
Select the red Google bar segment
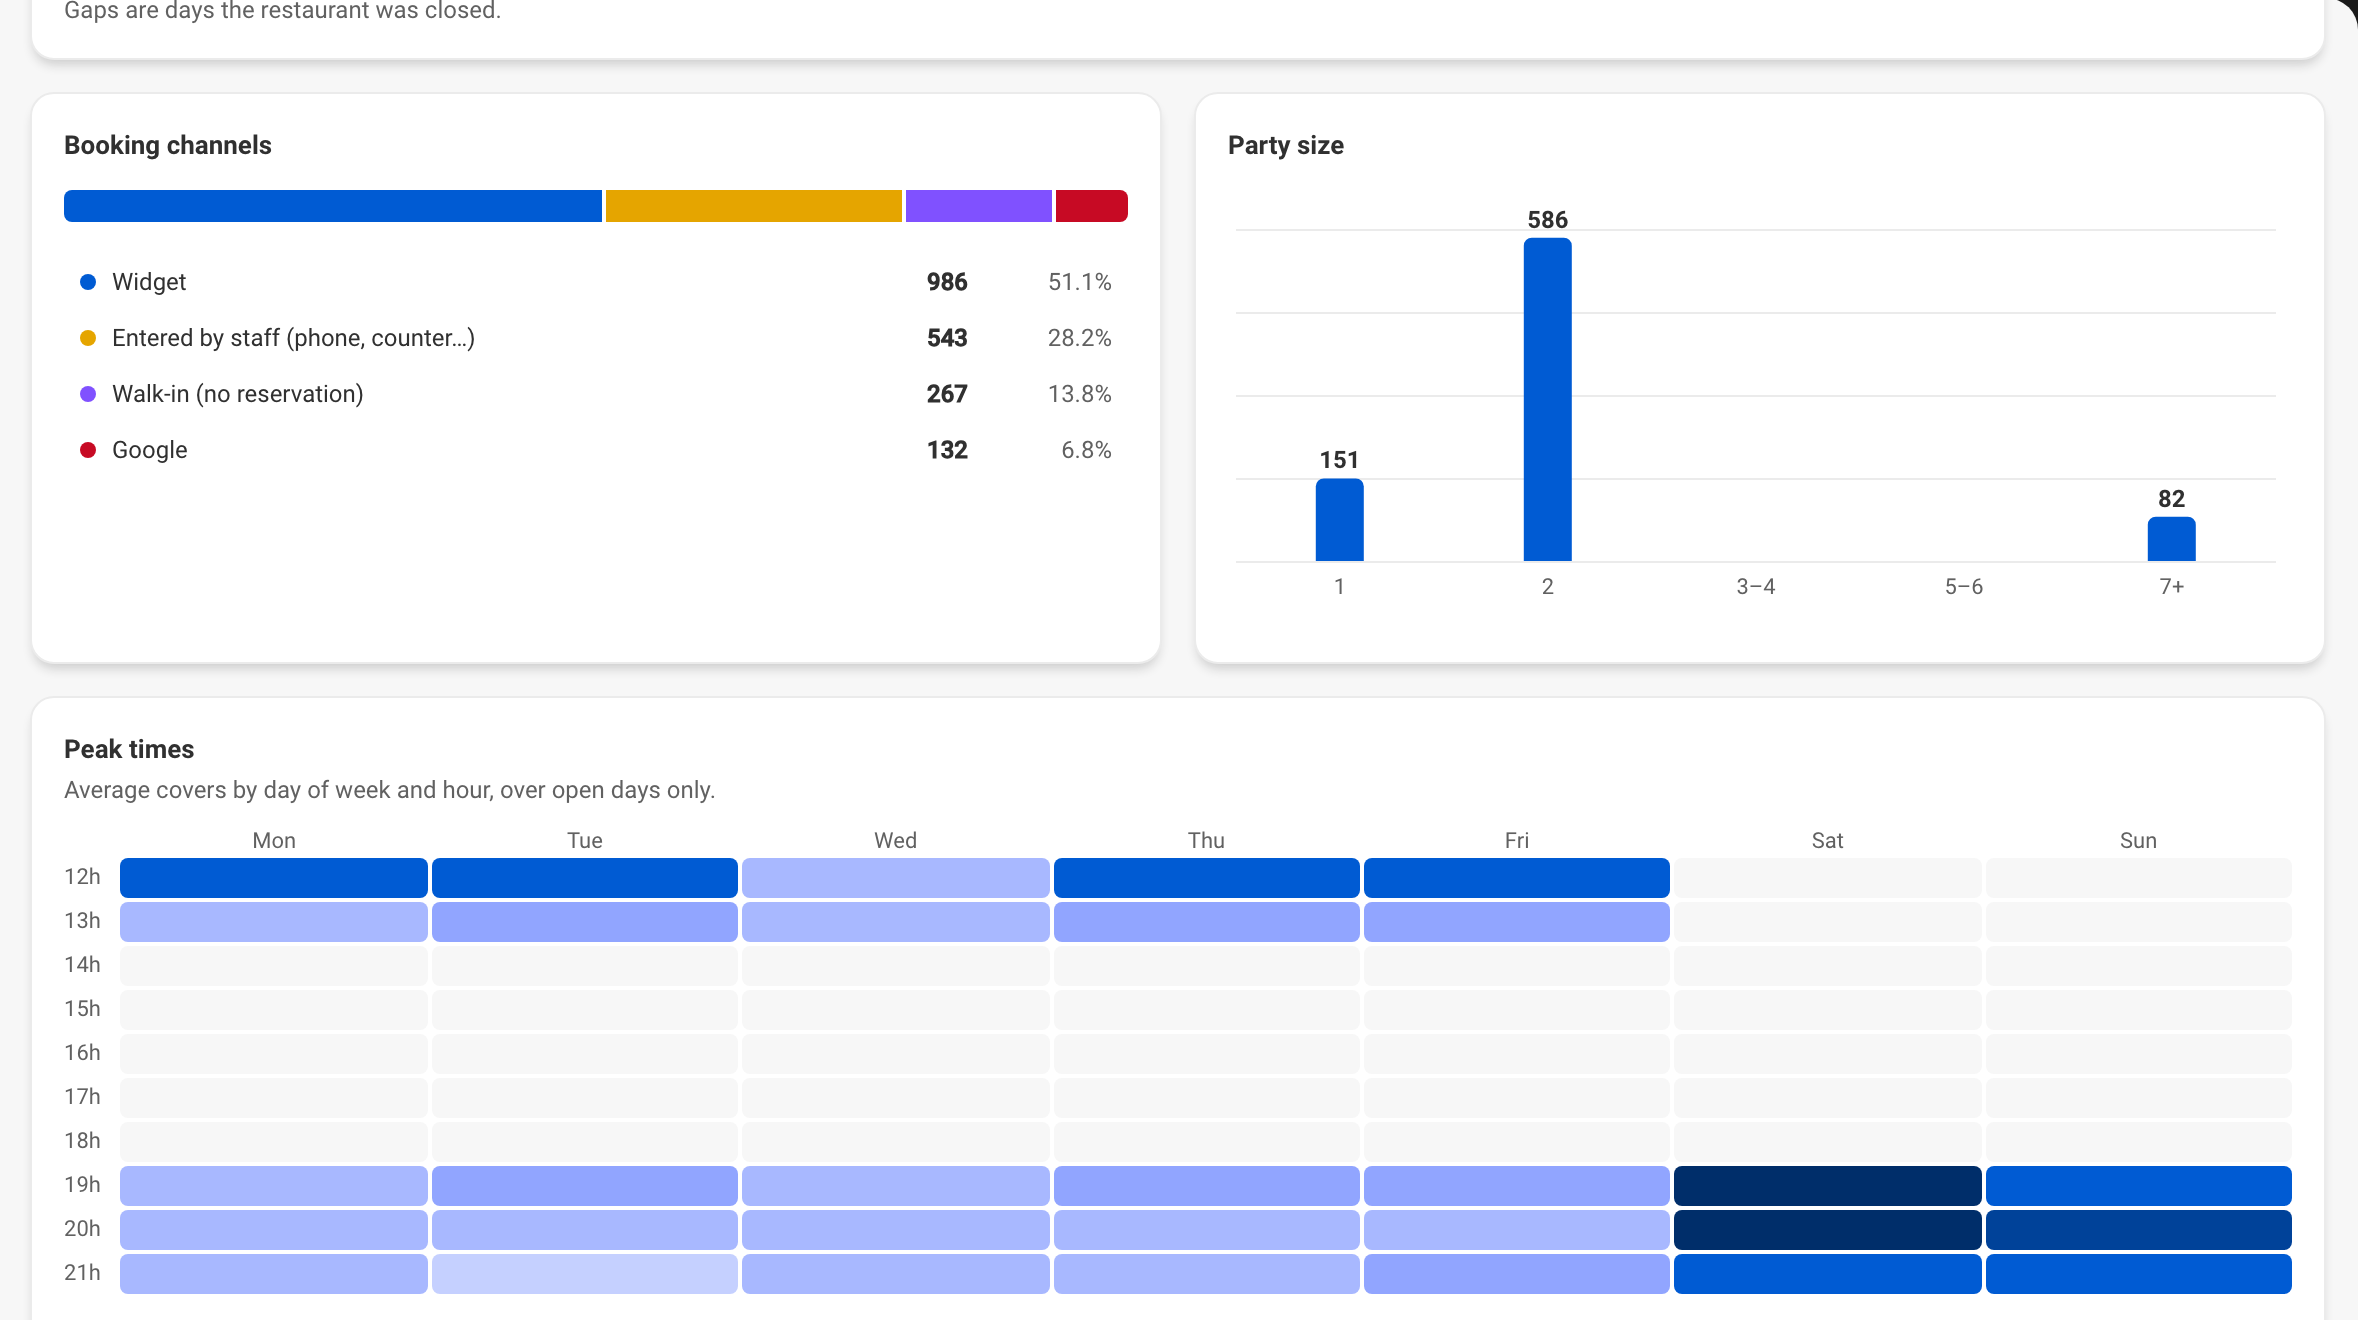(x=1092, y=206)
